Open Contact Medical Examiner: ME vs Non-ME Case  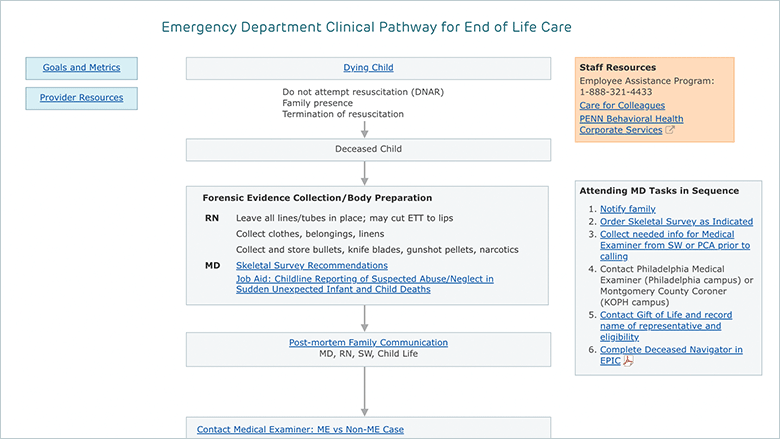[300, 430]
